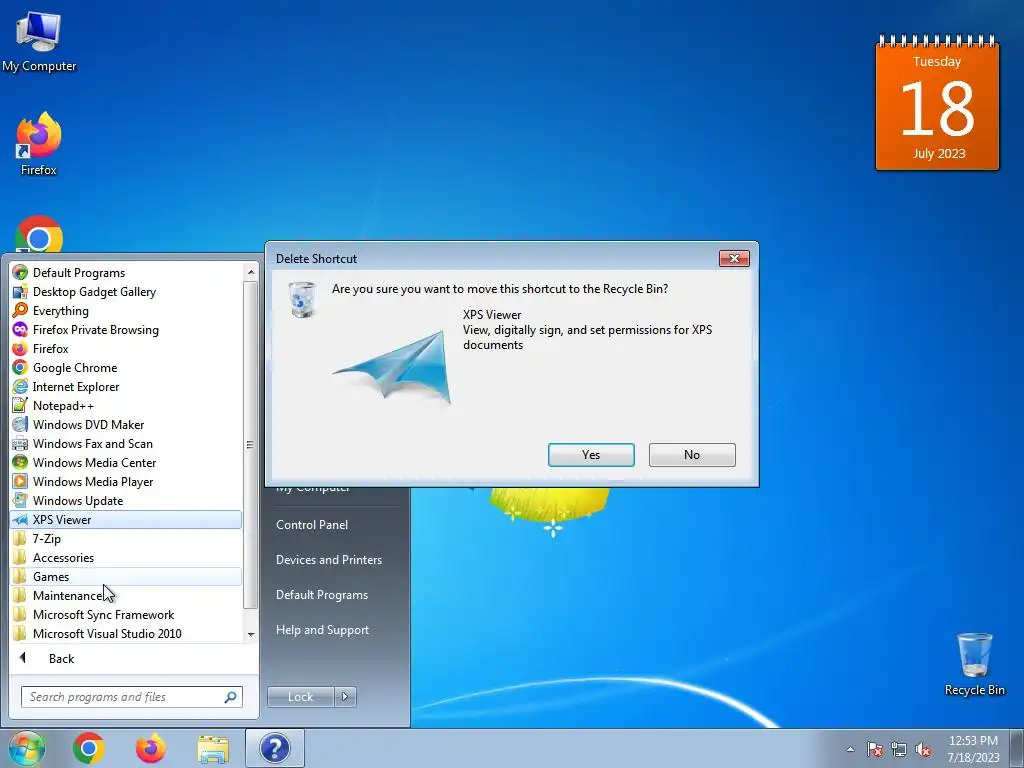Click the magnifier icon in search box
The image size is (1024, 768).
231,697
